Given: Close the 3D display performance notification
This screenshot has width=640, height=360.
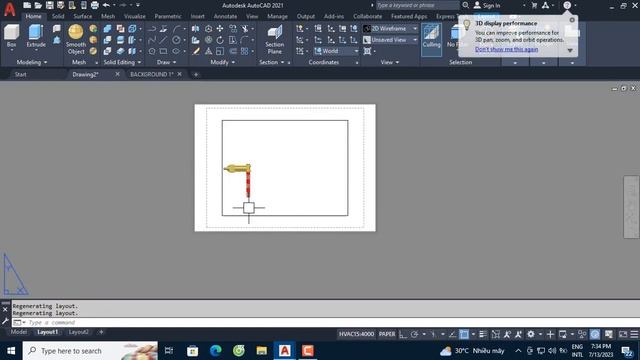Looking at the screenshot, I should [x=572, y=20].
